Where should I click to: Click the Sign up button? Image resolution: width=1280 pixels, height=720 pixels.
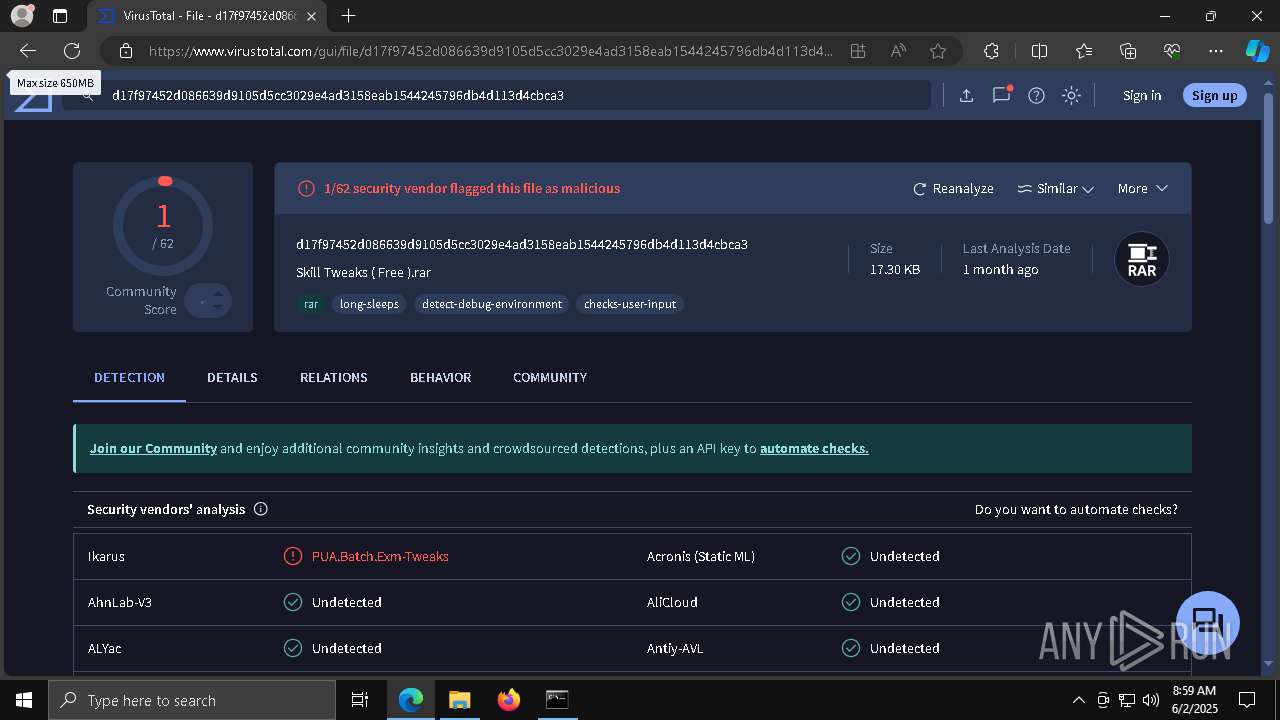point(1214,95)
